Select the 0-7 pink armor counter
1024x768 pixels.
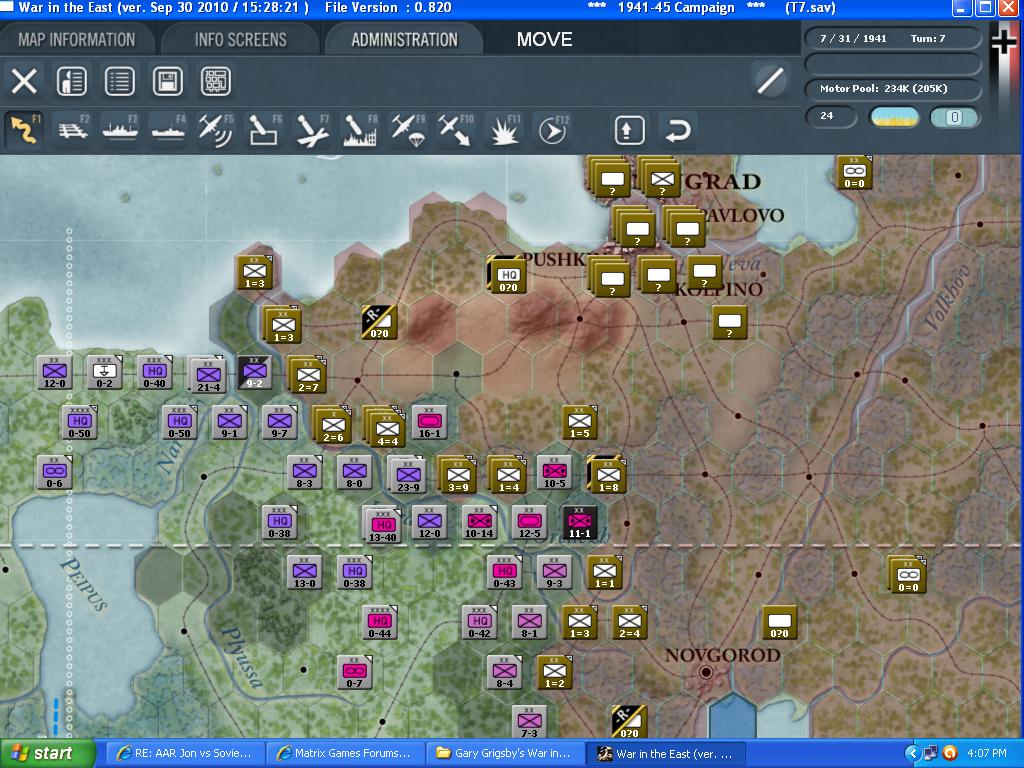point(355,673)
